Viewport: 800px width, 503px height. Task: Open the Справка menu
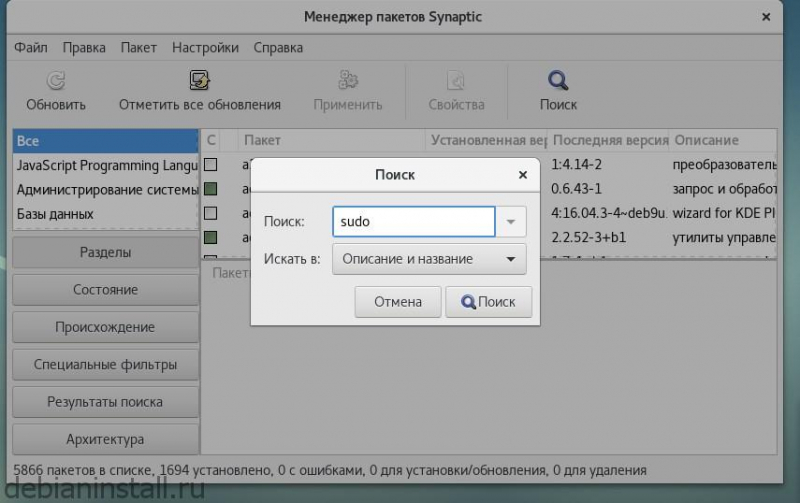(x=278, y=47)
